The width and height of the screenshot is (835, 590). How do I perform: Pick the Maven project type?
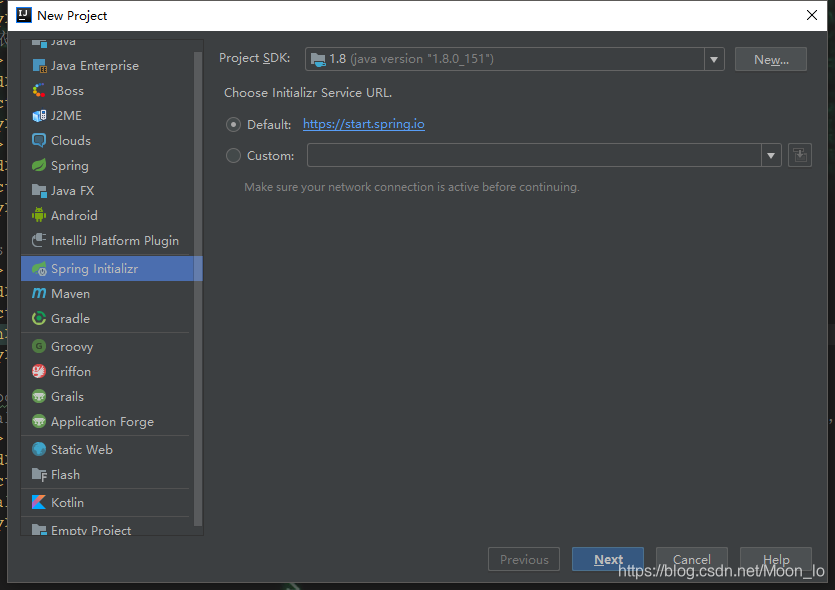point(107,293)
